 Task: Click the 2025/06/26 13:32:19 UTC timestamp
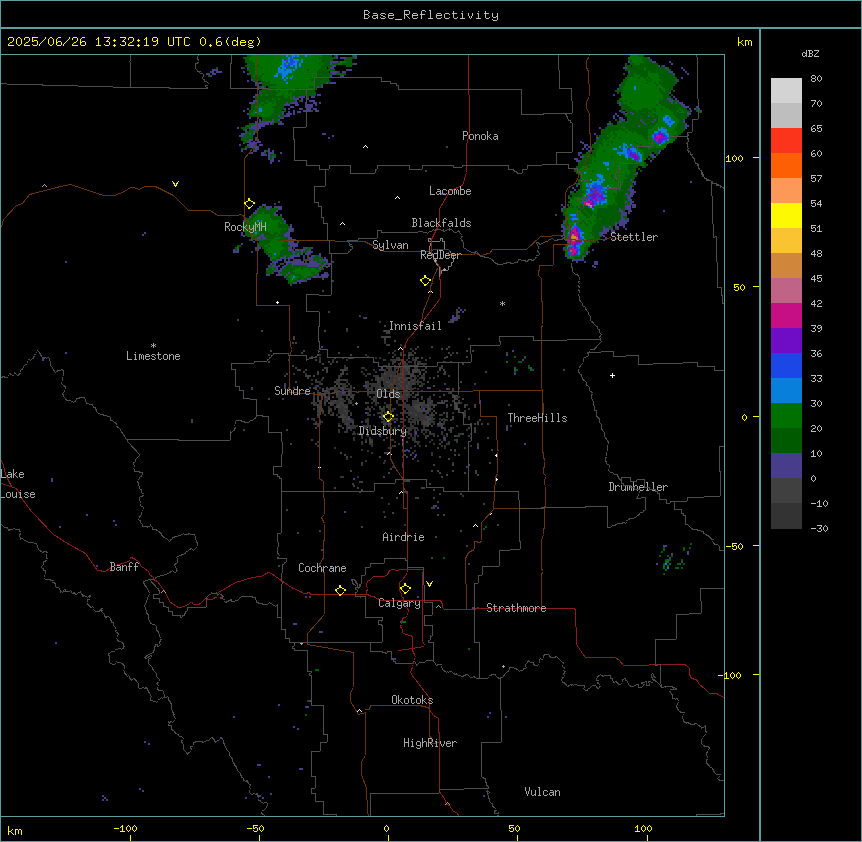coord(99,42)
